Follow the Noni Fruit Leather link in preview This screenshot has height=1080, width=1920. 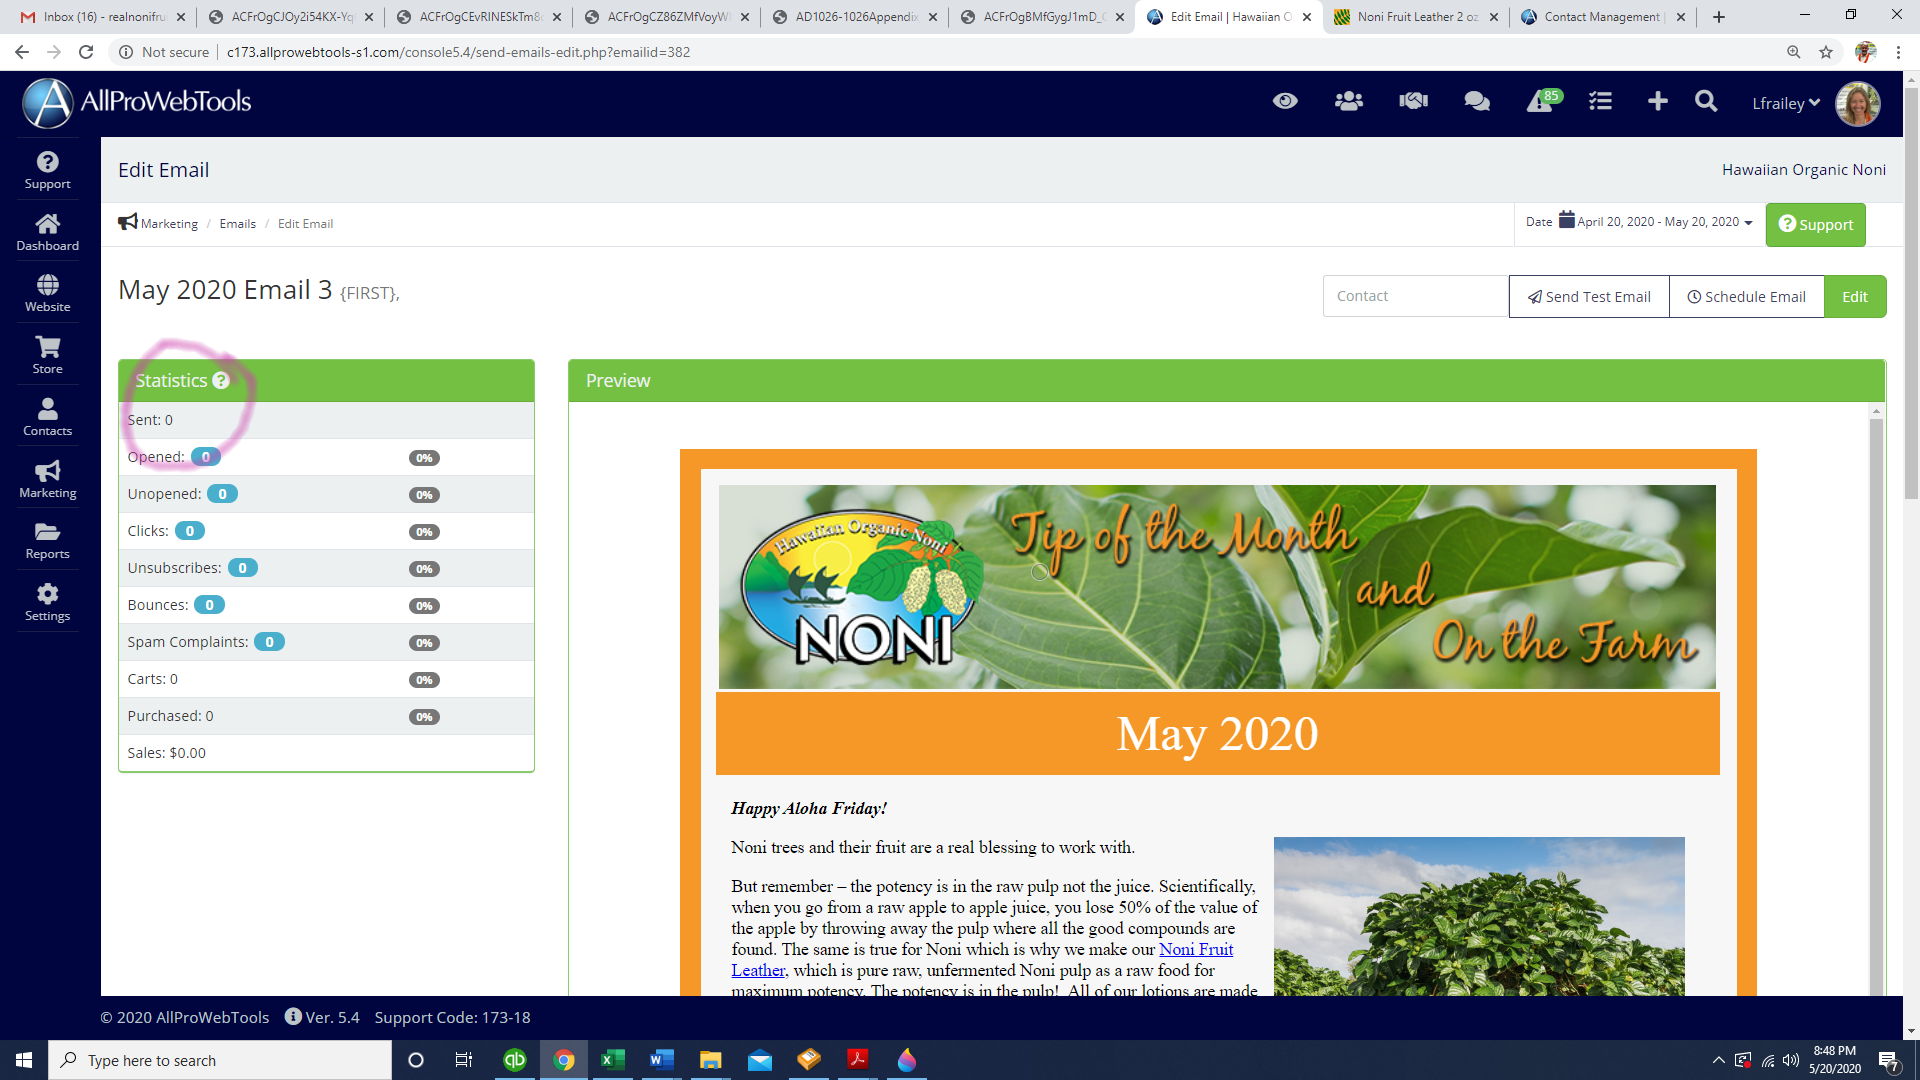click(1196, 949)
